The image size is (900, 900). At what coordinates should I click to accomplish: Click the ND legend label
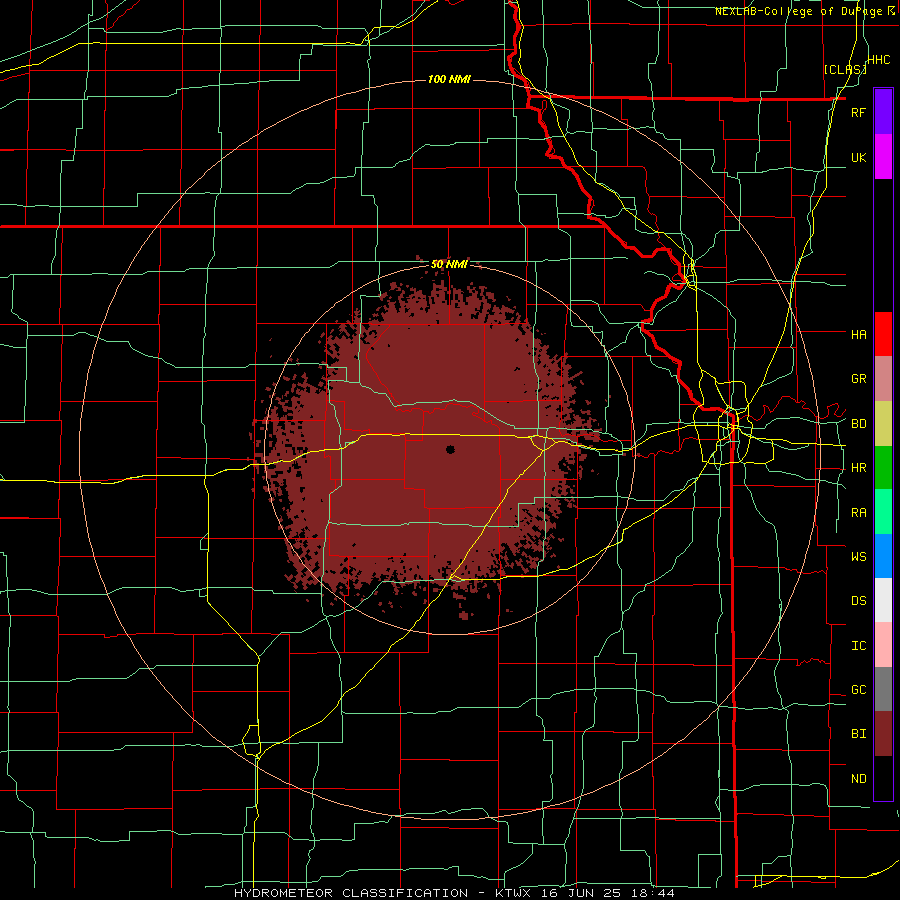(x=858, y=779)
